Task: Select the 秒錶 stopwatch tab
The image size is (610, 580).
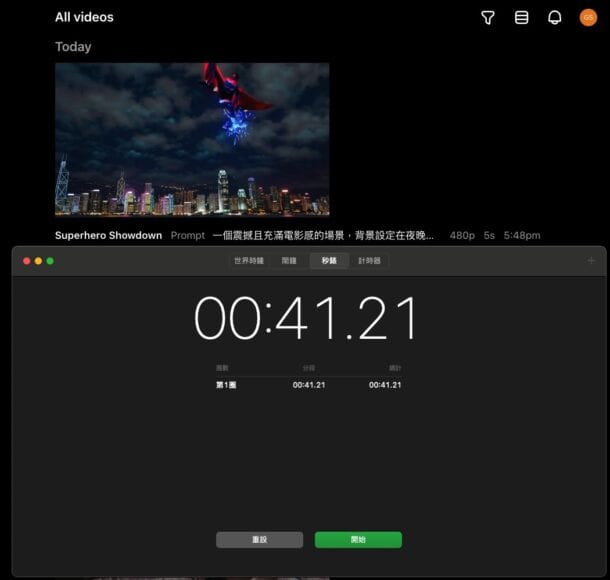Action: tap(329, 261)
